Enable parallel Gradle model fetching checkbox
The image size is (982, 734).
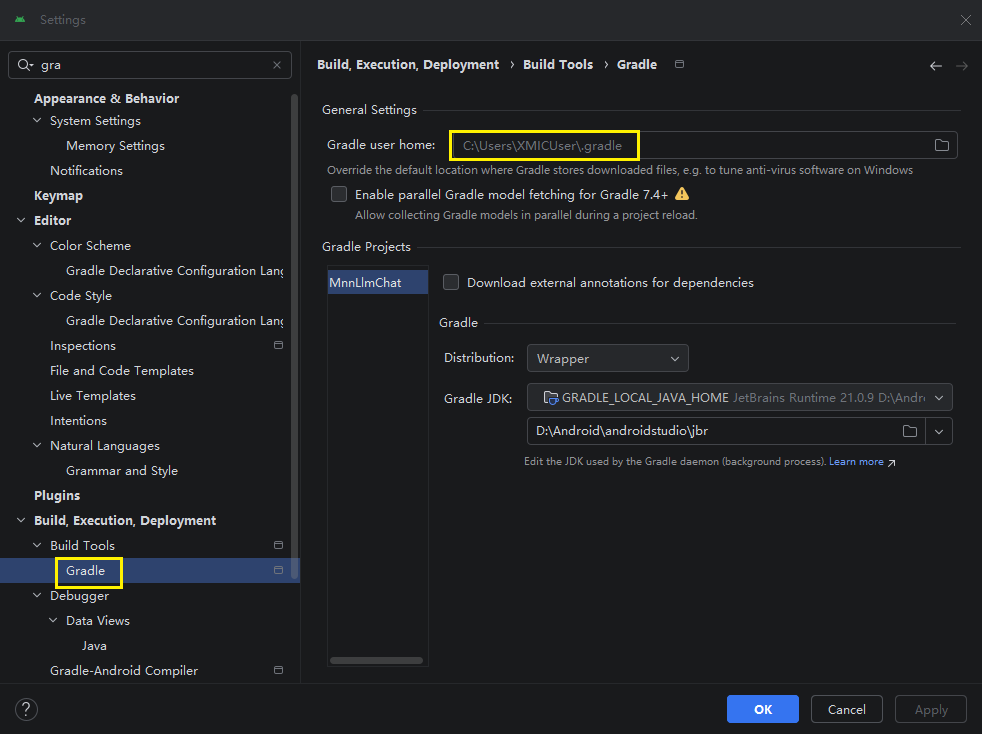(339, 194)
